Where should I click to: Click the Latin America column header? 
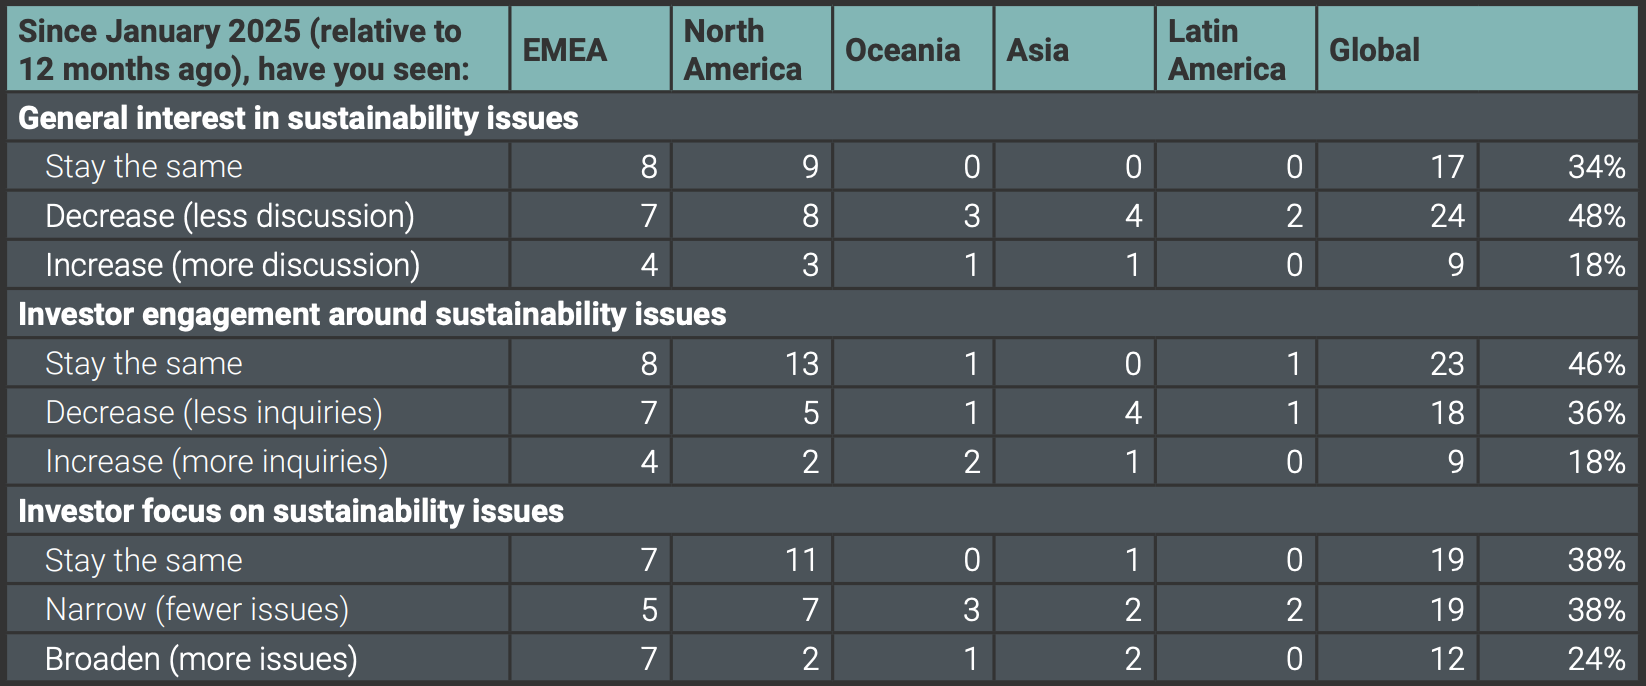pyautogui.click(x=1227, y=50)
